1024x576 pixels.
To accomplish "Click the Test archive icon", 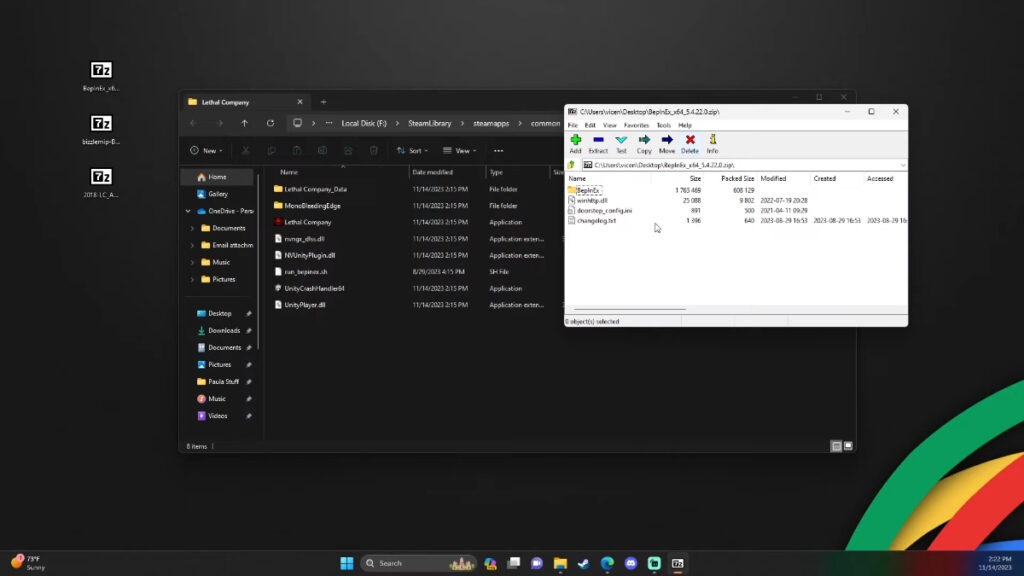I will pyautogui.click(x=621, y=141).
